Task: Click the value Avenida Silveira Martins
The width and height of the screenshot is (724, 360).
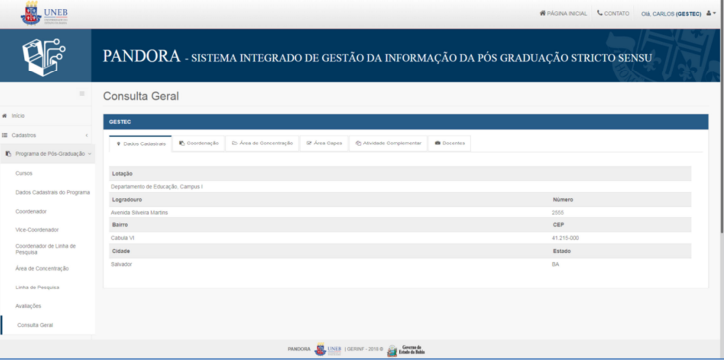Action: click(139, 213)
